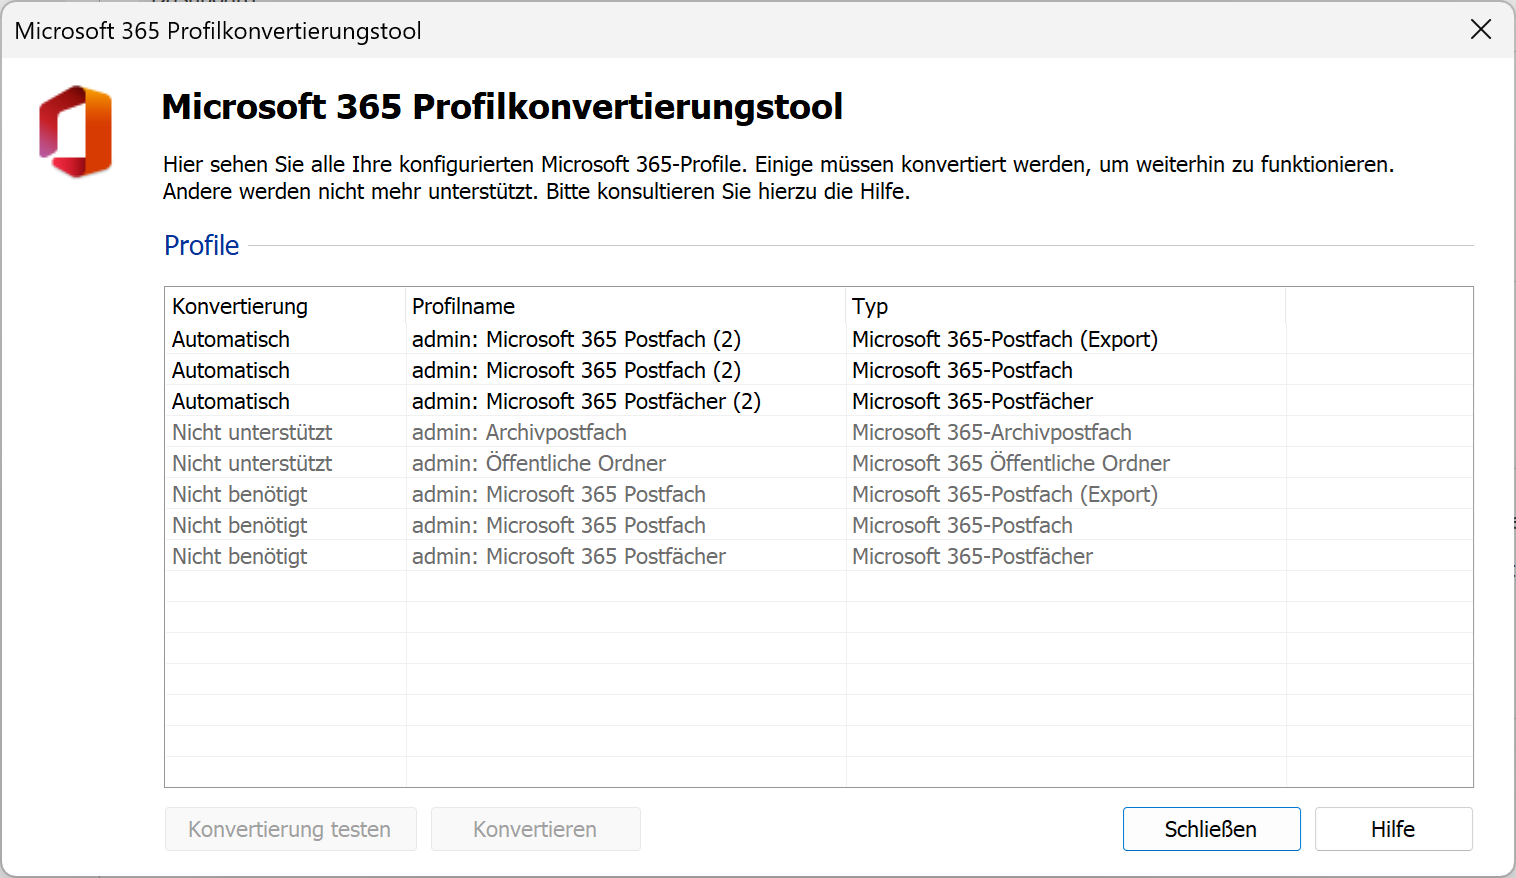Click the Profilname column header
Viewport: 1516px width, 878px height.
click(463, 306)
